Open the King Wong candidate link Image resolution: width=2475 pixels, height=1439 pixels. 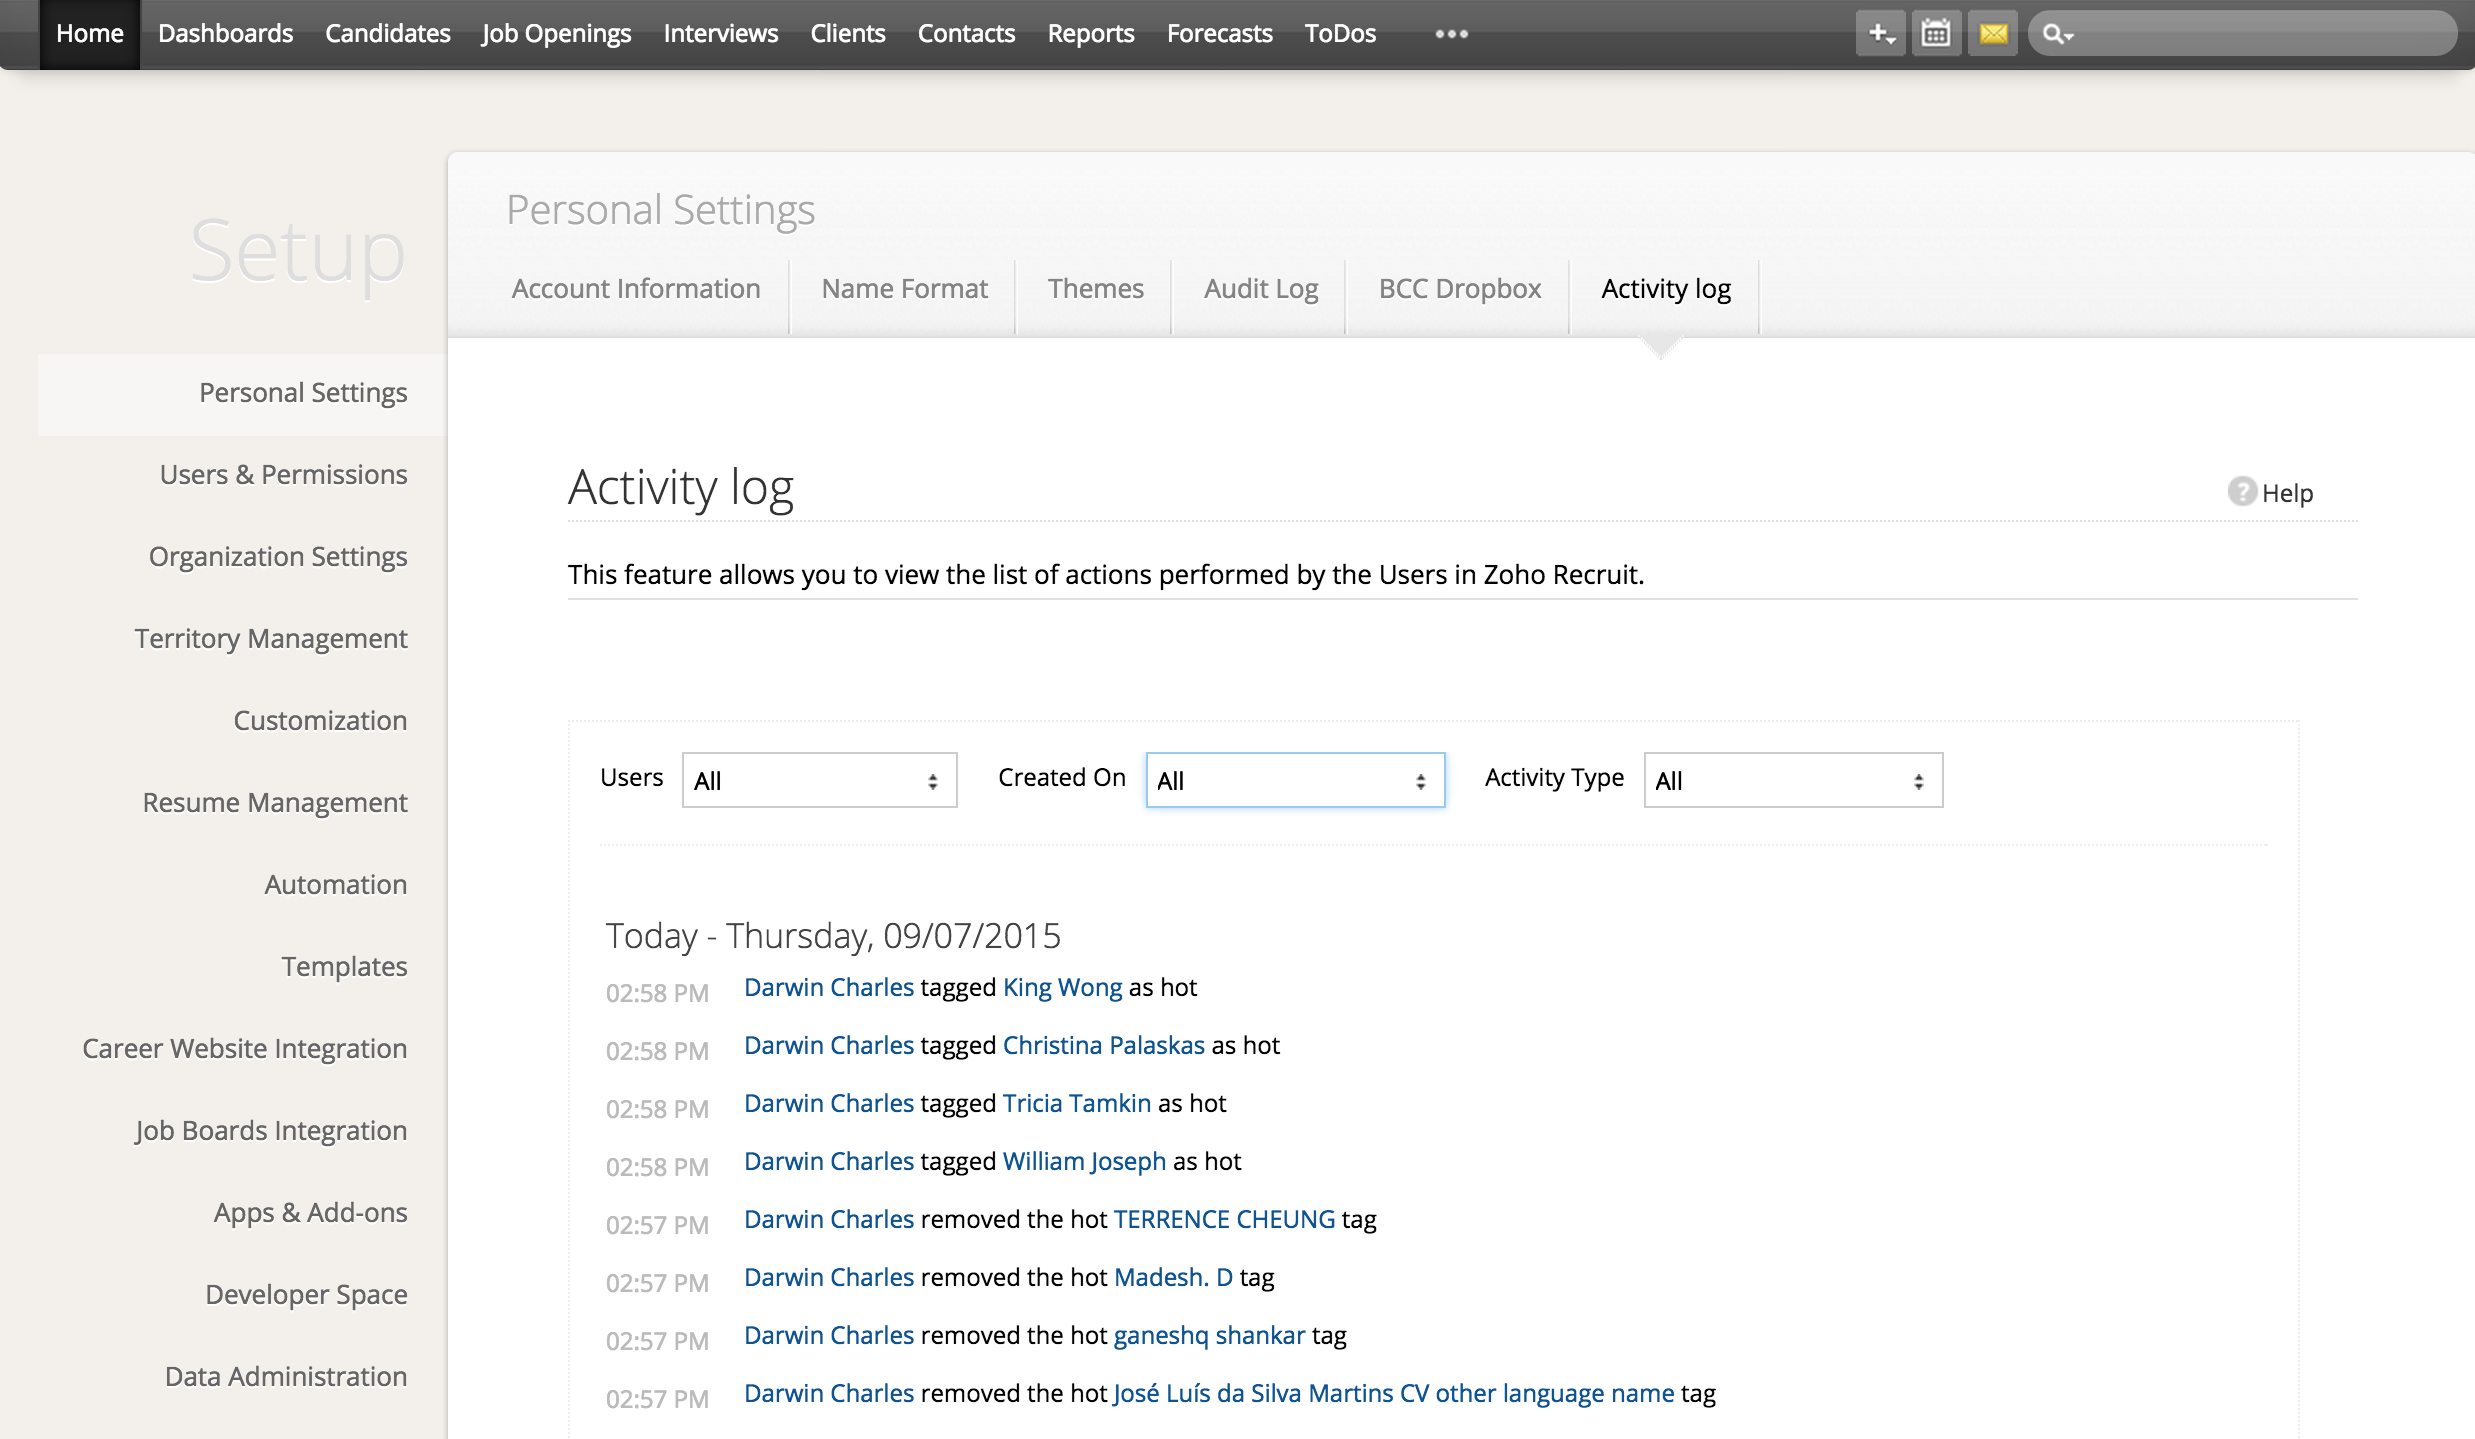tap(1062, 988)
